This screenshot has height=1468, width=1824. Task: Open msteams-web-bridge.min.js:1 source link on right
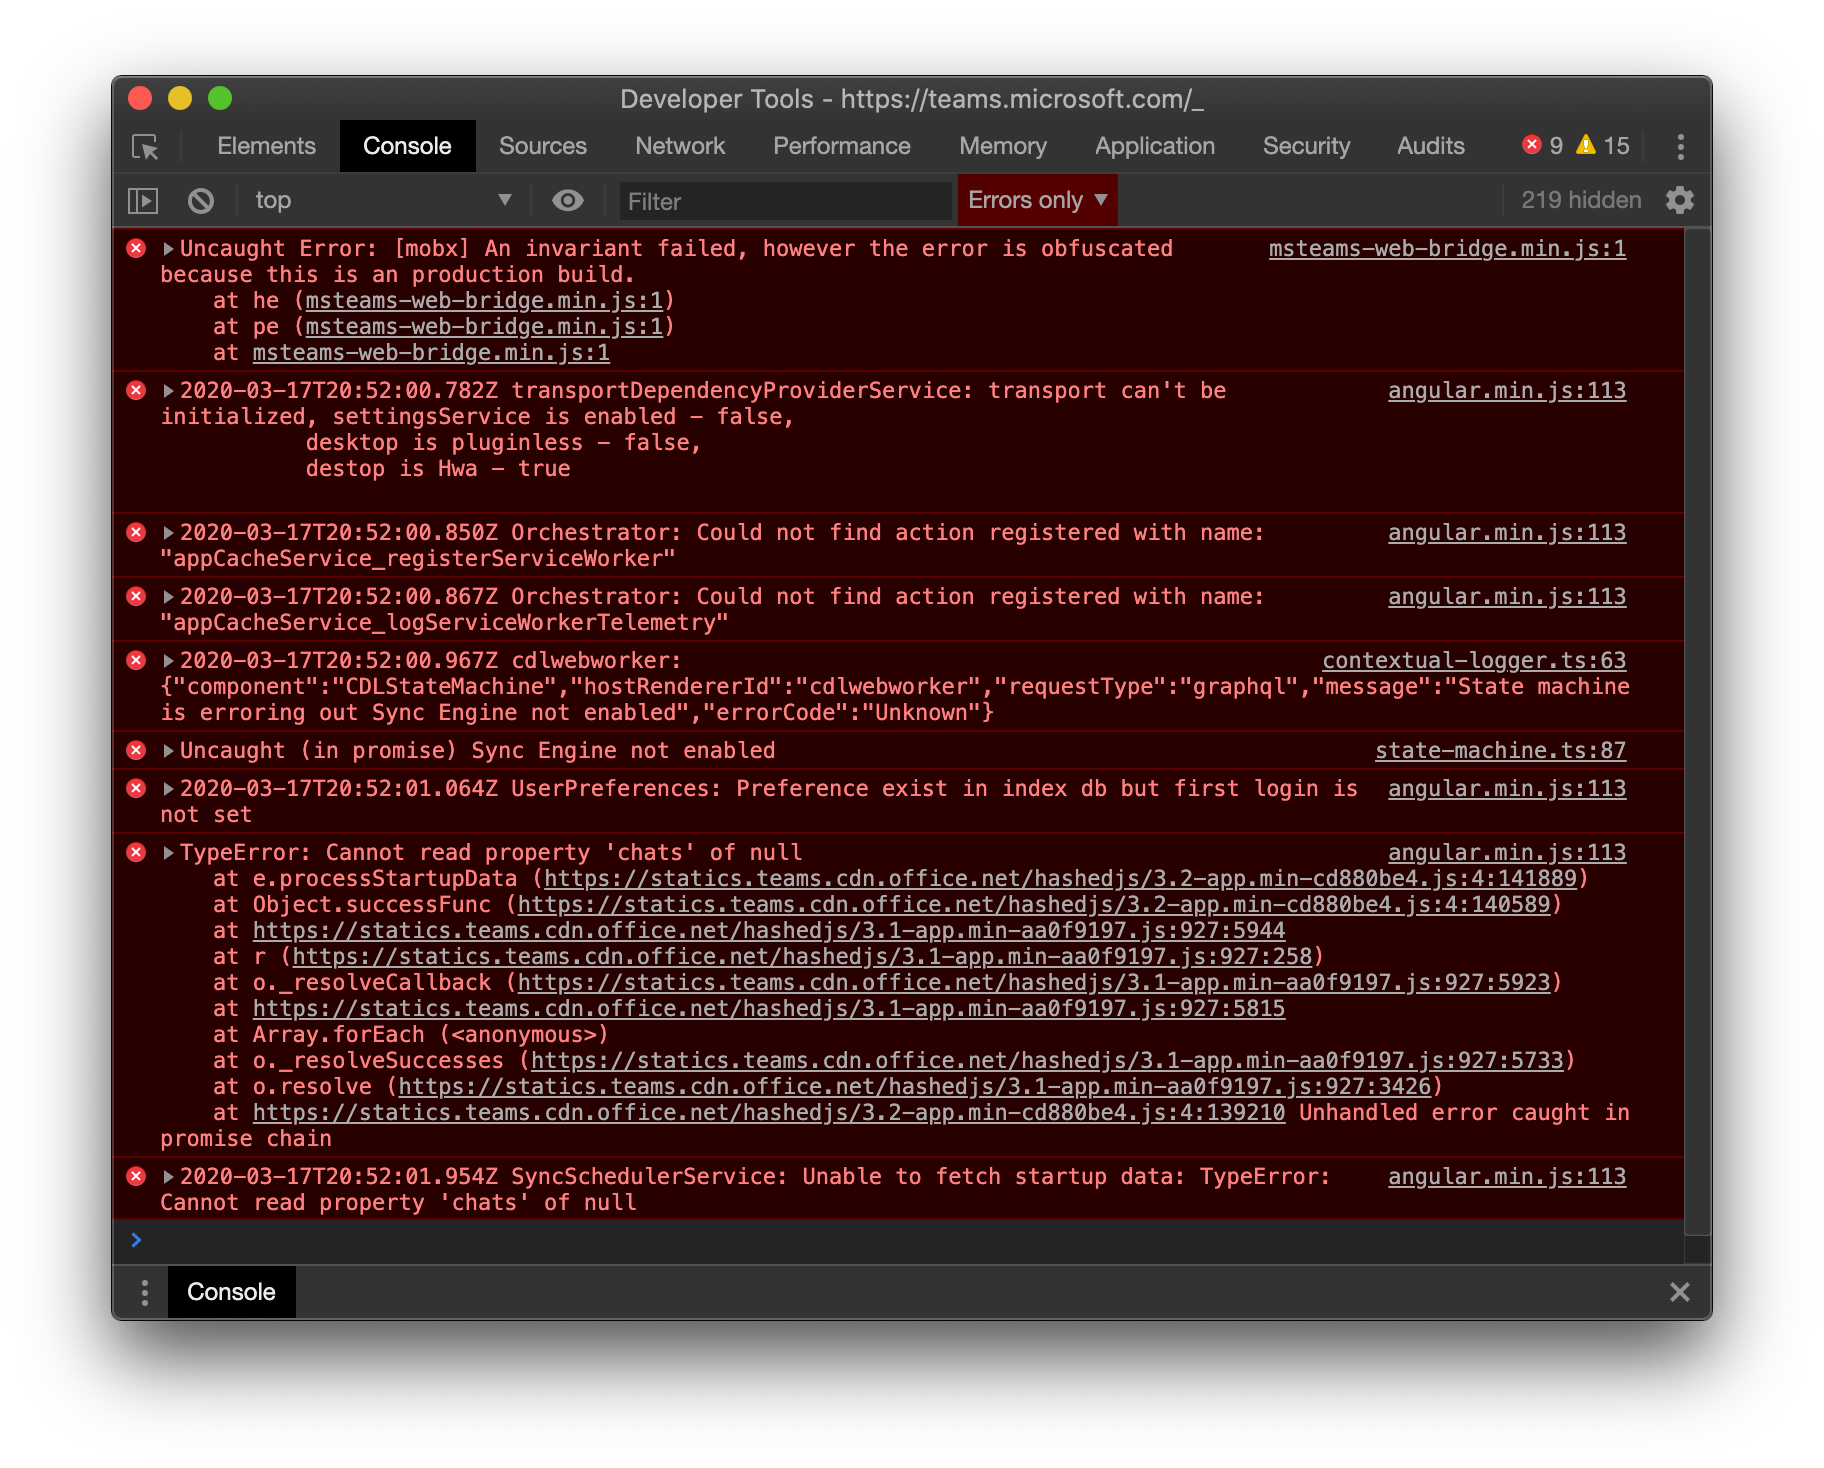tap(1447, 249)
